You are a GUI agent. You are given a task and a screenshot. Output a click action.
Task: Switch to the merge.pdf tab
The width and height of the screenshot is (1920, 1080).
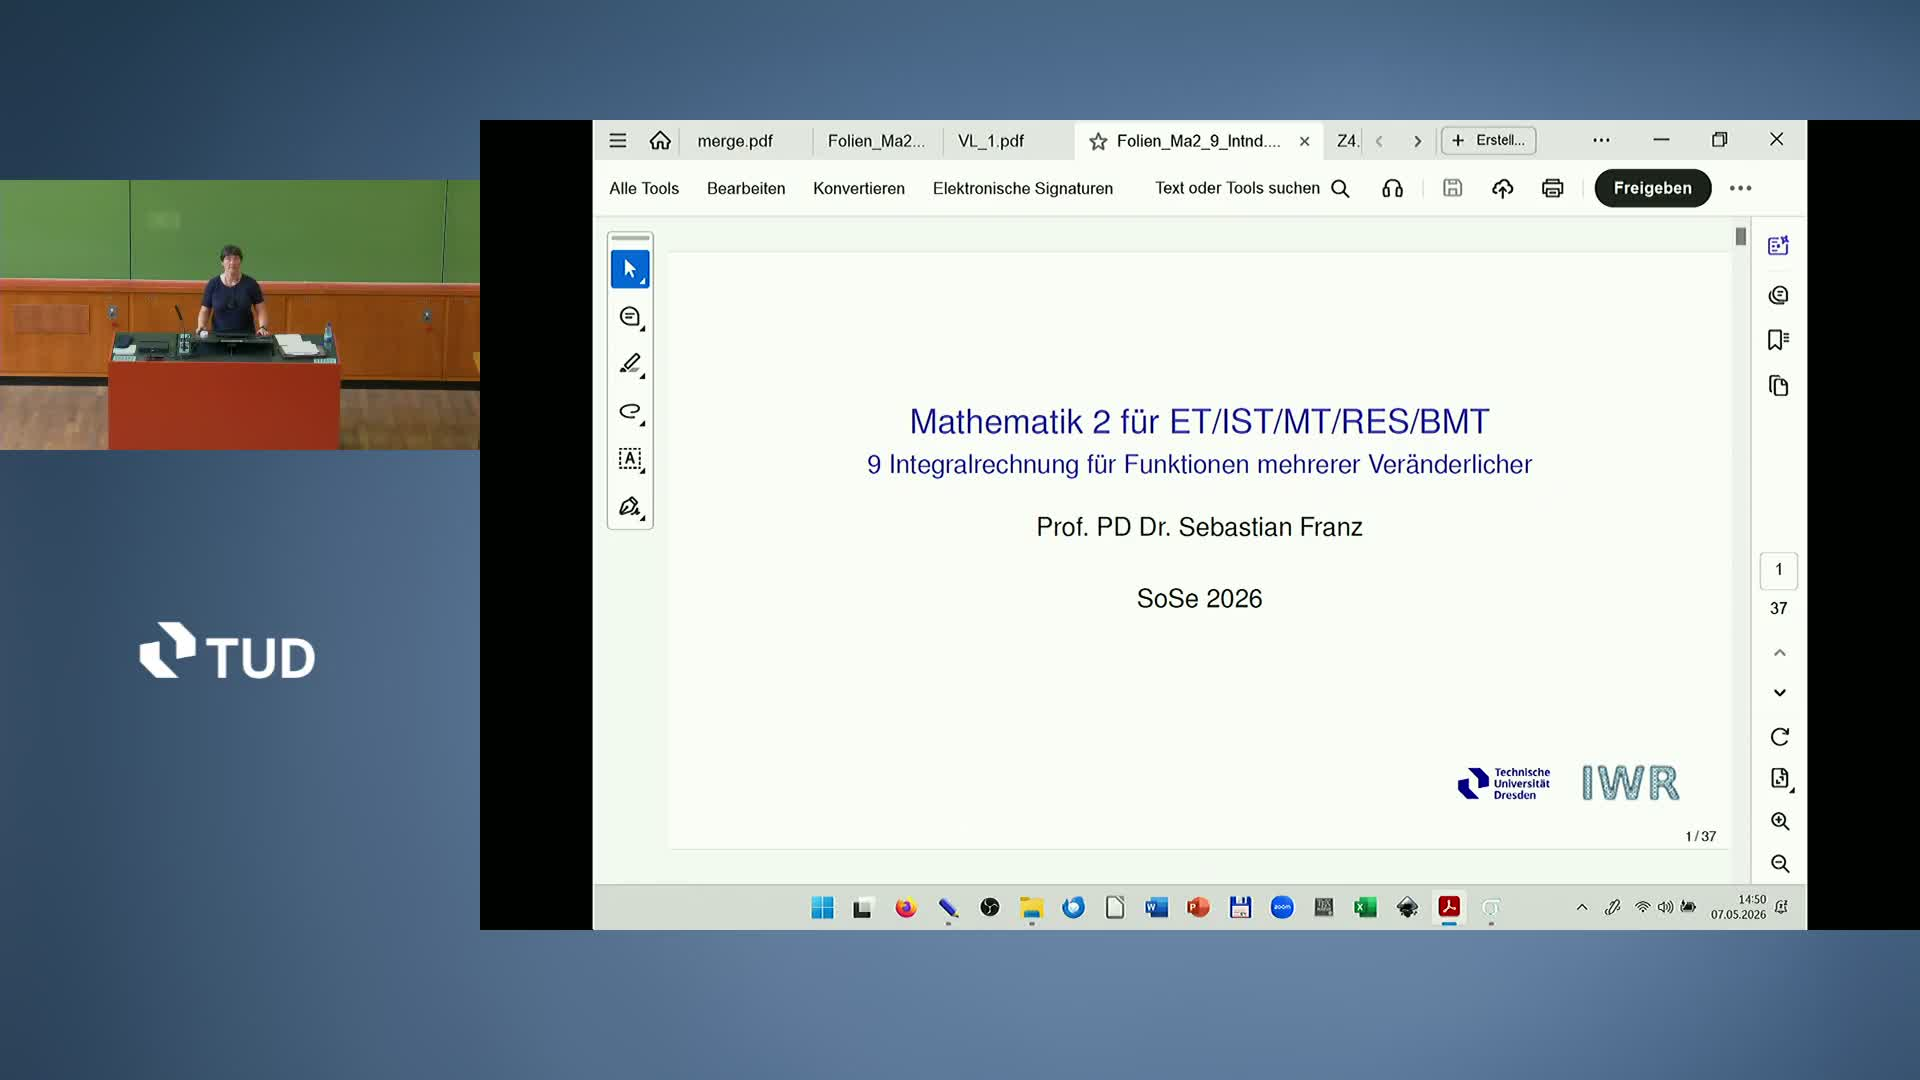735,141
